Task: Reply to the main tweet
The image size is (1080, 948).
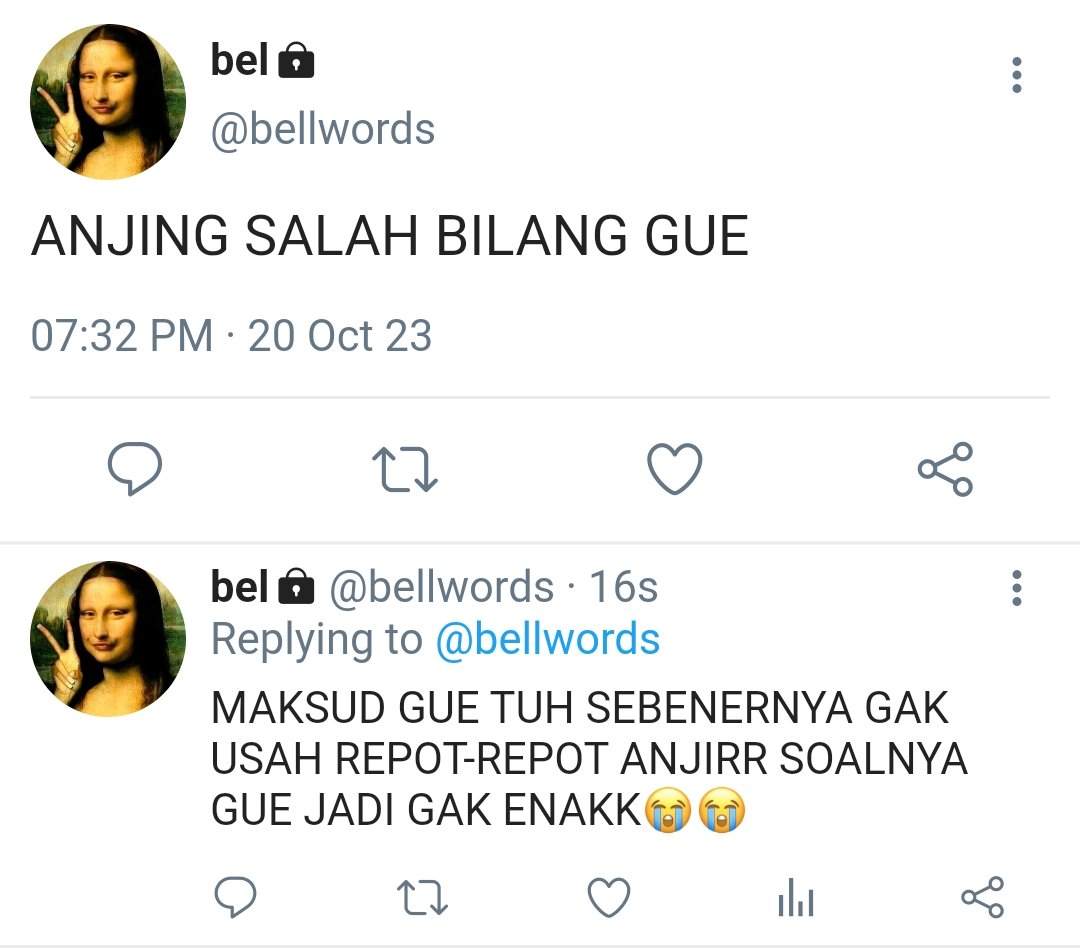Action: coord(135,468)
